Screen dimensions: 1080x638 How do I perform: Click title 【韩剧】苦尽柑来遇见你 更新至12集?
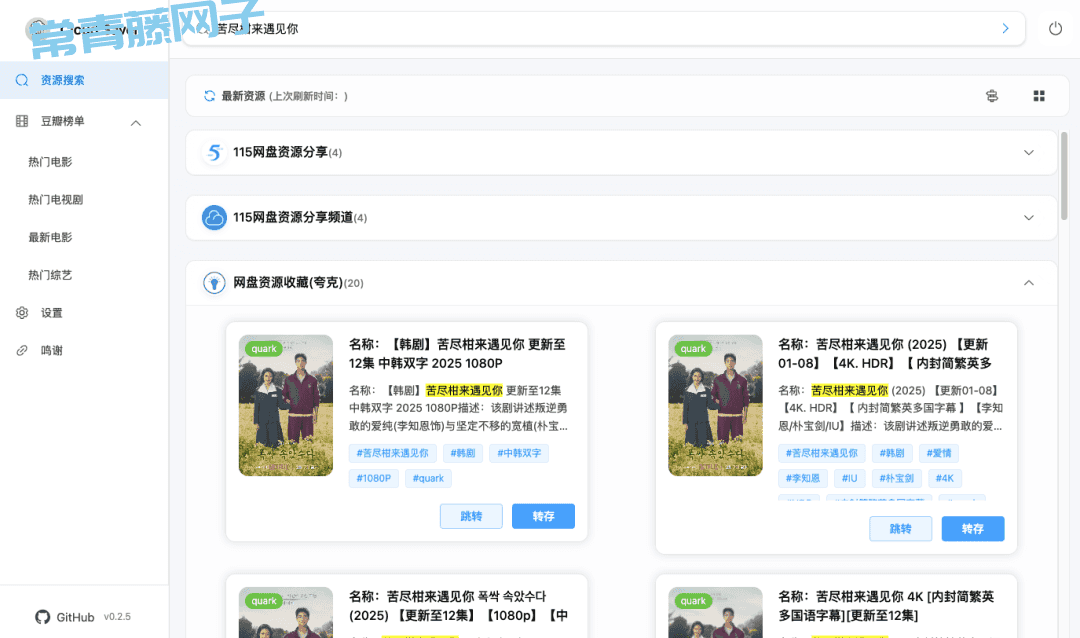(x=457, y=353)
